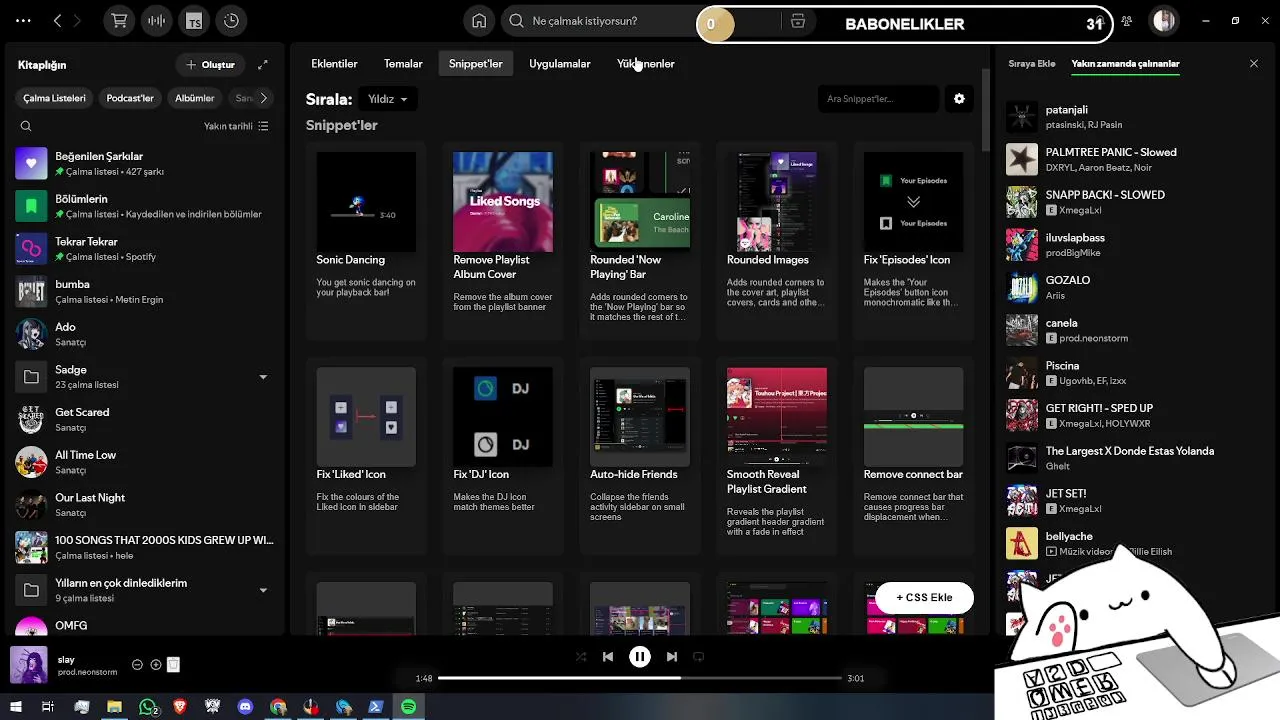Skip to next track
1280x720 pixels.
coord(672,657)
